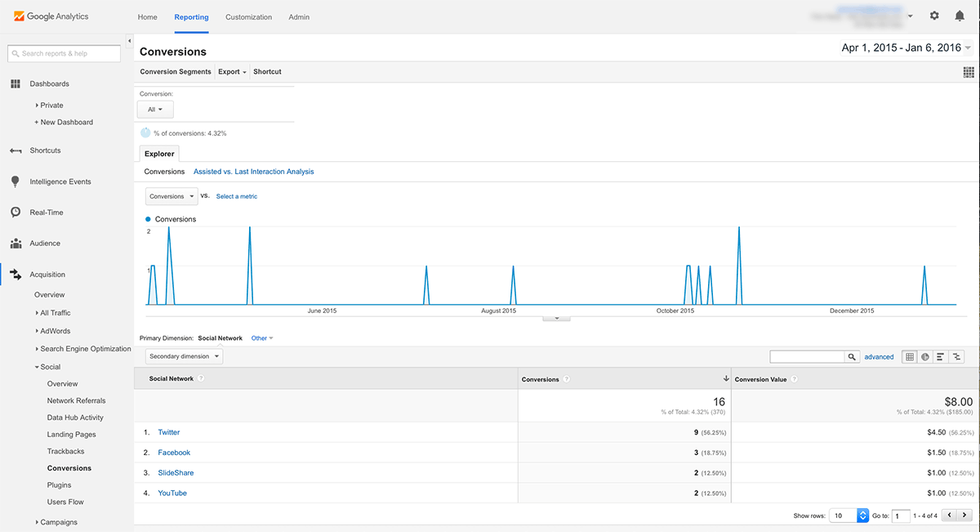Collapse the chart with the small arrow tab
The height and width of the screenshot is (532, 980).
(x=556, y=318)
